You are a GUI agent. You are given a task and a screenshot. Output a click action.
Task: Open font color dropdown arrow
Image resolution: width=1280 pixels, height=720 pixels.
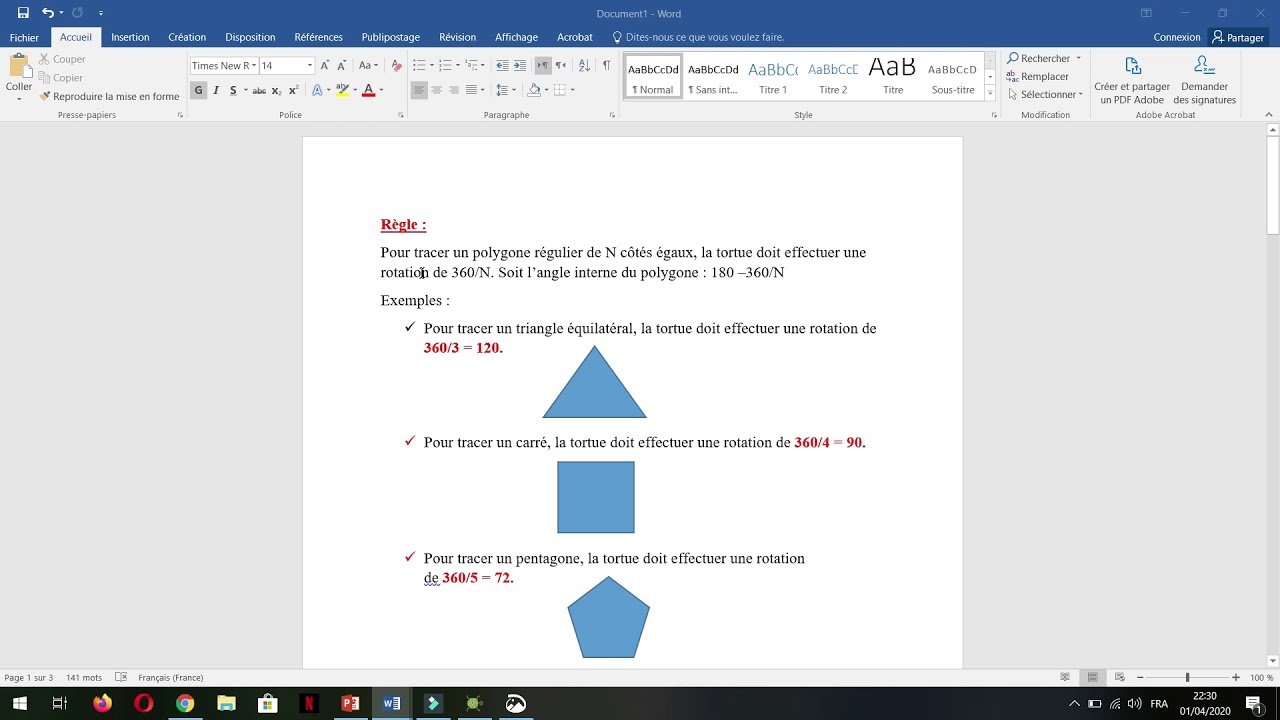(x=381, y=90)
